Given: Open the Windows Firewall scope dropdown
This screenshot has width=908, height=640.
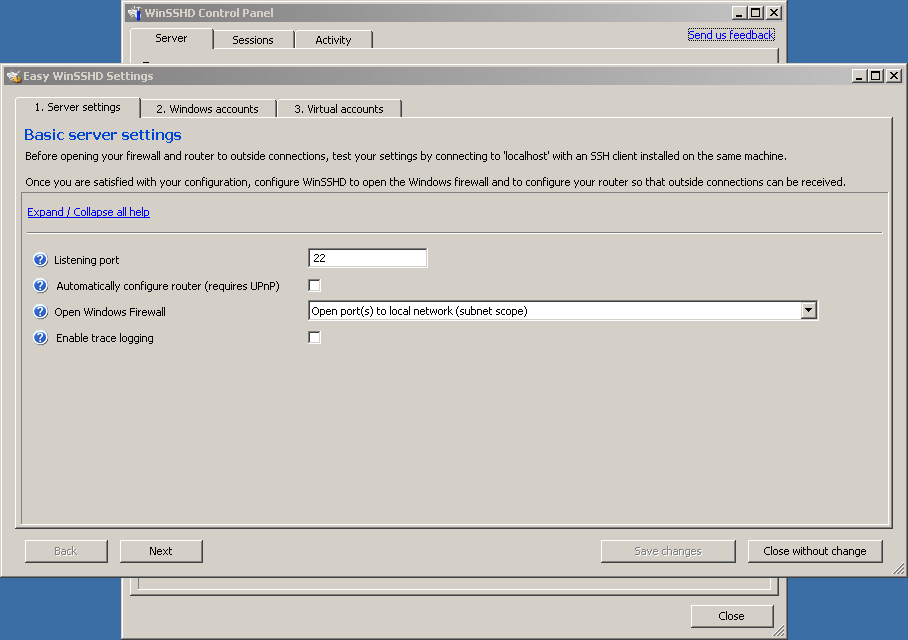Looking at the screenshot, I should coord(808,310).
